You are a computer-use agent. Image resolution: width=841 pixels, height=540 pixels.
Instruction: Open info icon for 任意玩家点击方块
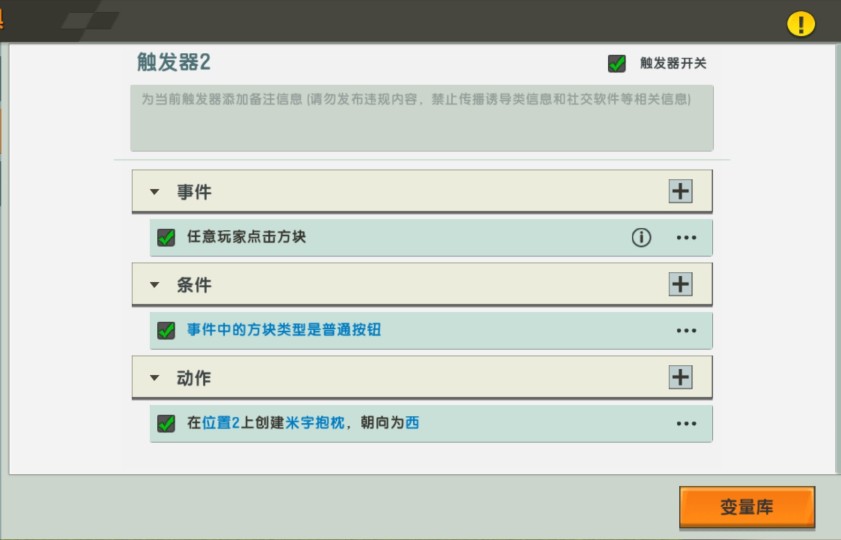point(641,237)
